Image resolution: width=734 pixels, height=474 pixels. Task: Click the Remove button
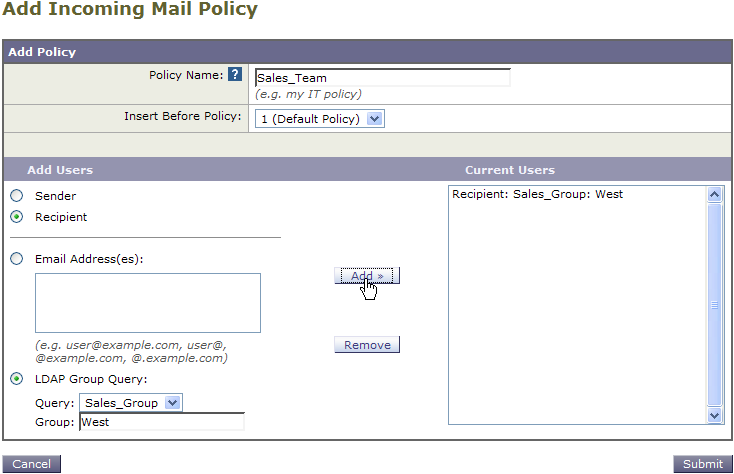367,345
